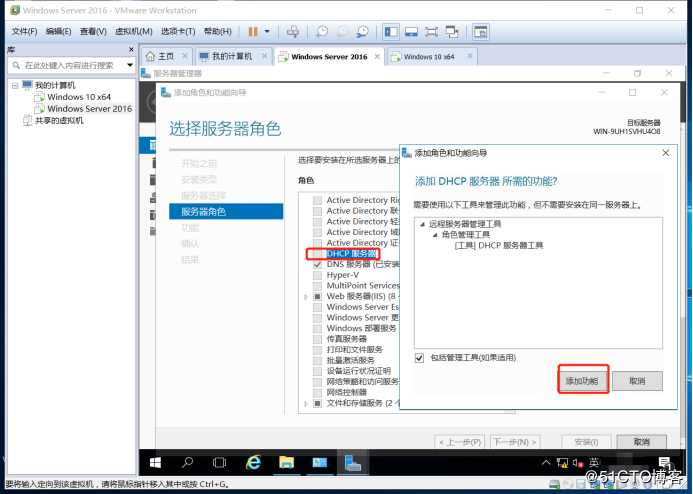693x494 pixels.
Task: Enter full screen mode icon
Action: coord(431,32)
